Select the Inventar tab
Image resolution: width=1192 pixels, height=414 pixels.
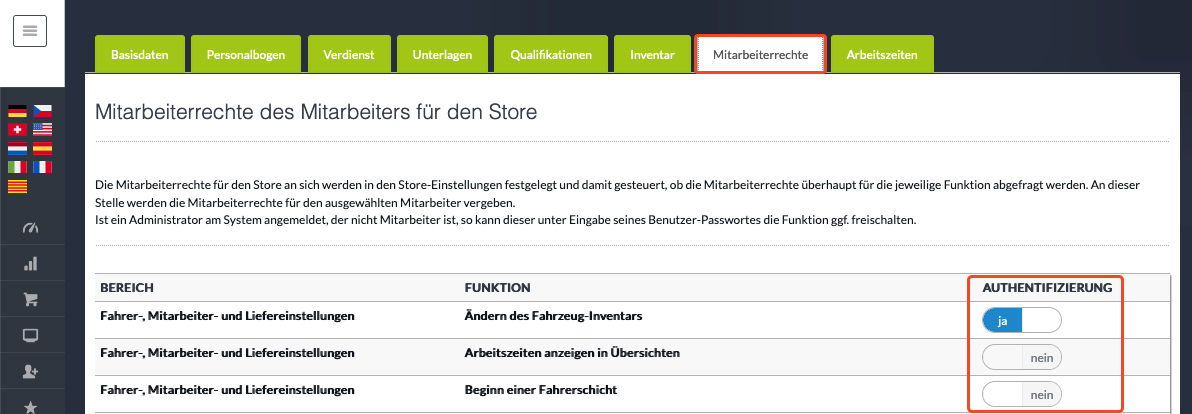652,54
